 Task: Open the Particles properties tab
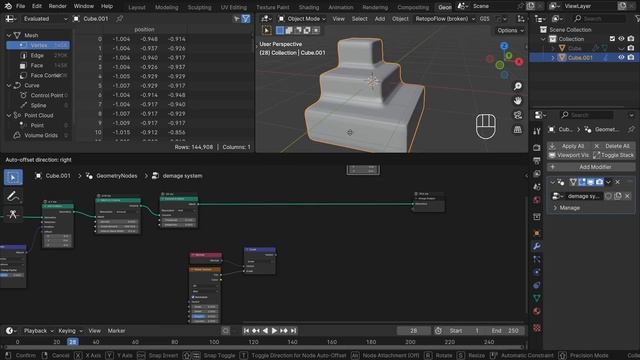pos(537,259)
